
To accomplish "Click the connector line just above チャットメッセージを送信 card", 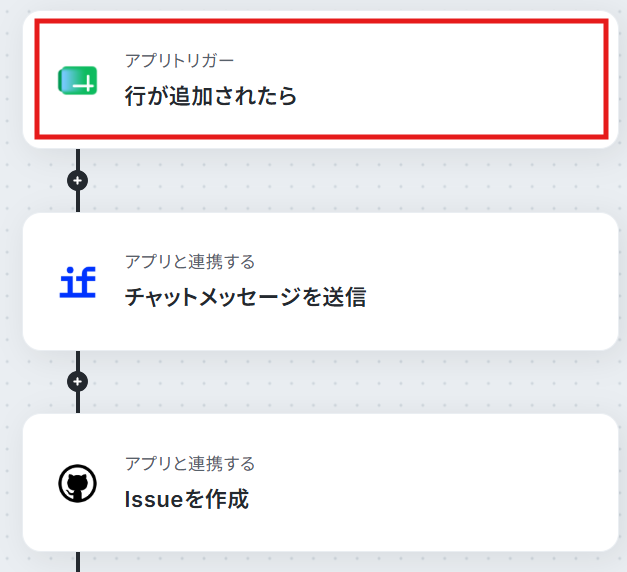I will click(x=78, y=202).
